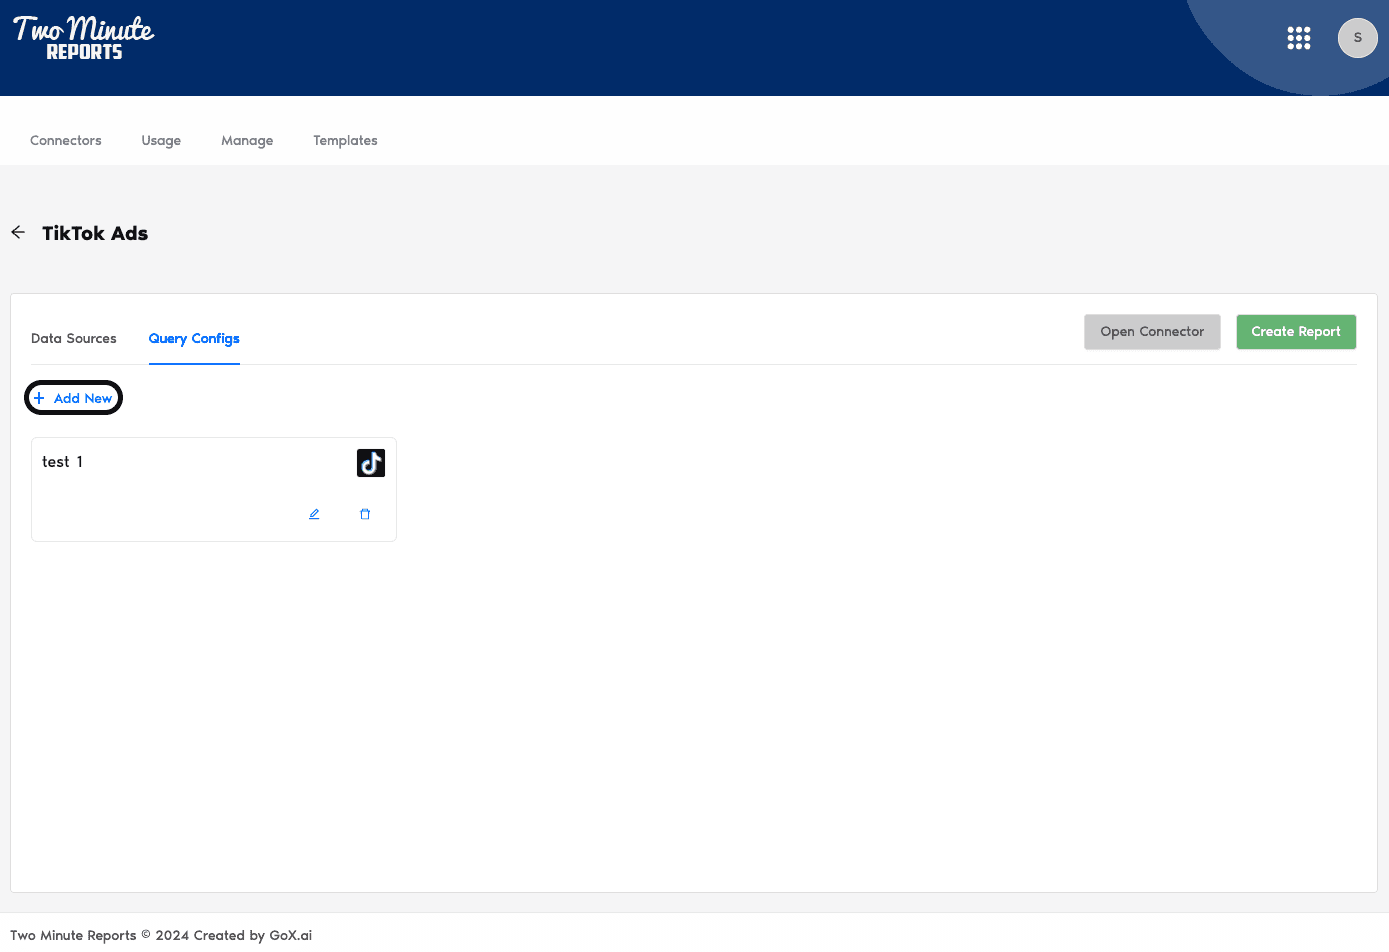Screen dimensions: 1389x952
Task: Click the TikTok logo on test 1 card
Action: click(x=371, y=463)
